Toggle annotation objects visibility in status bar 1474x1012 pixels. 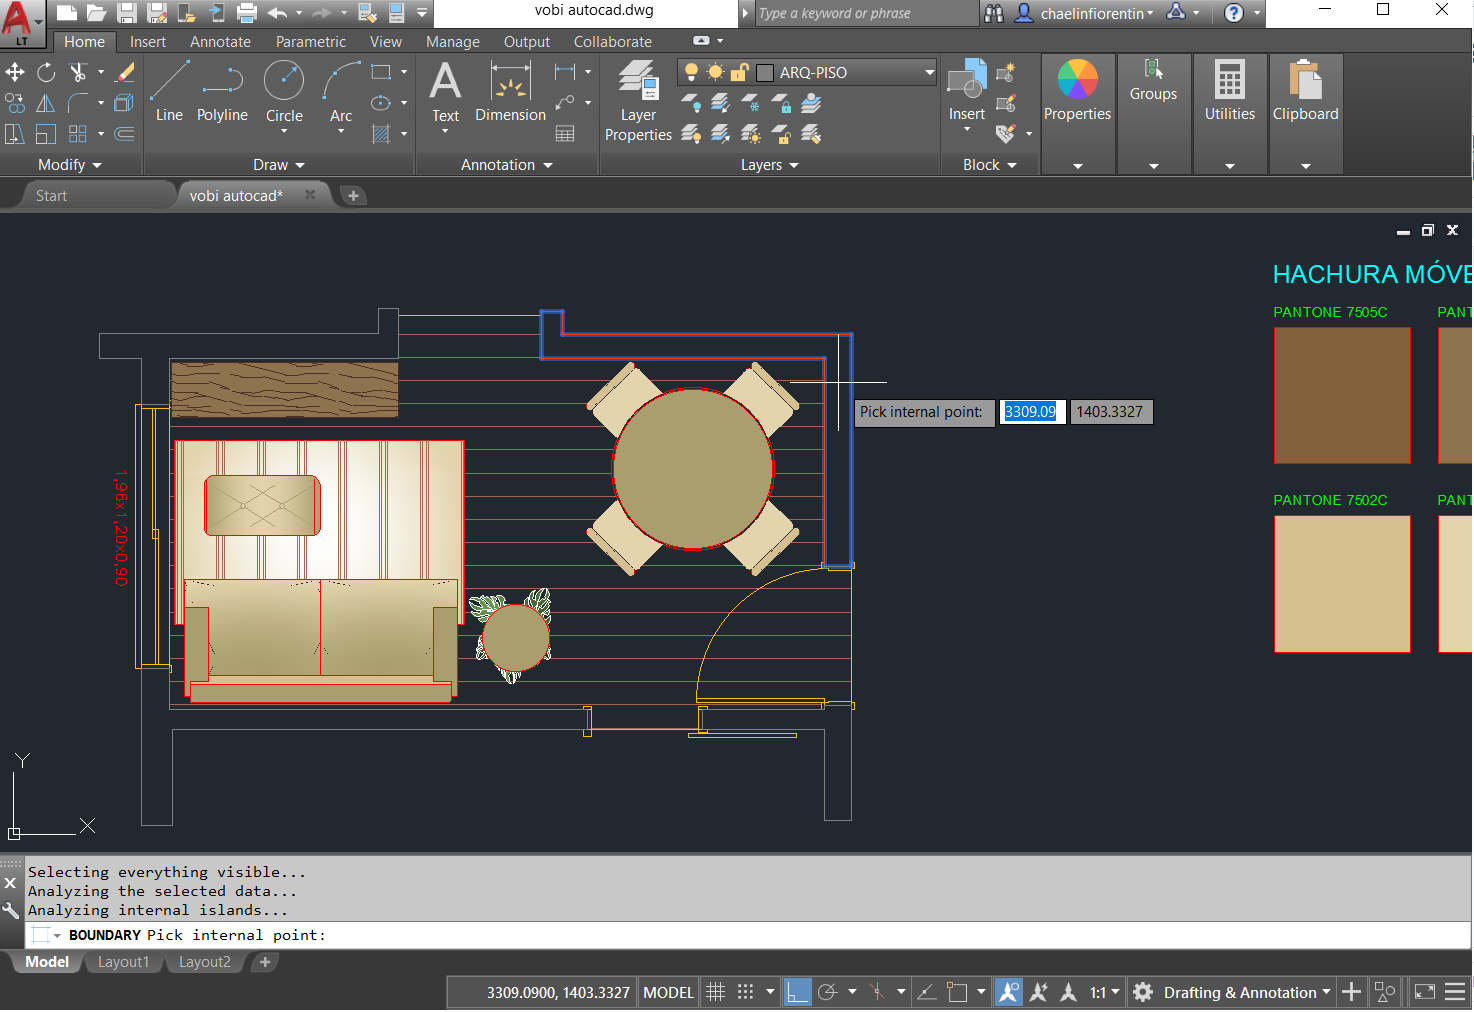[1009, 992]
